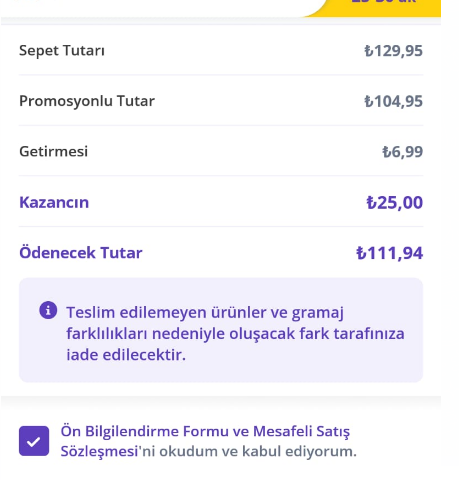459x480 pixels.
Task: Select the Kazancın savings label
Action: tap(54, 202)
